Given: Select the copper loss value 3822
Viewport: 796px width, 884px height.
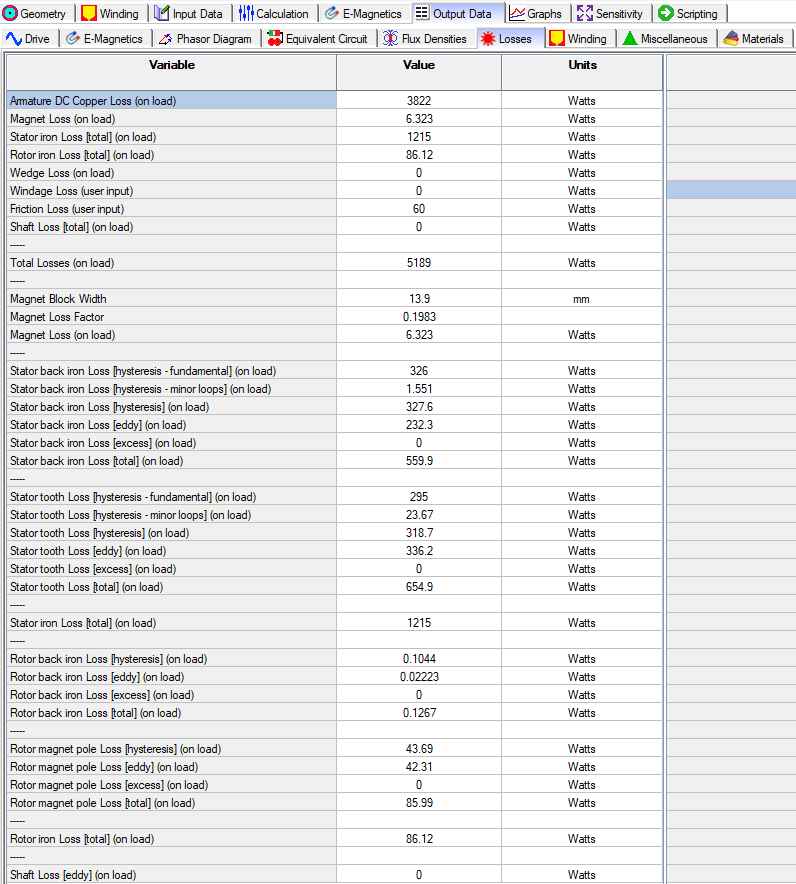Looking at the screenshot, I should point(419,100).
